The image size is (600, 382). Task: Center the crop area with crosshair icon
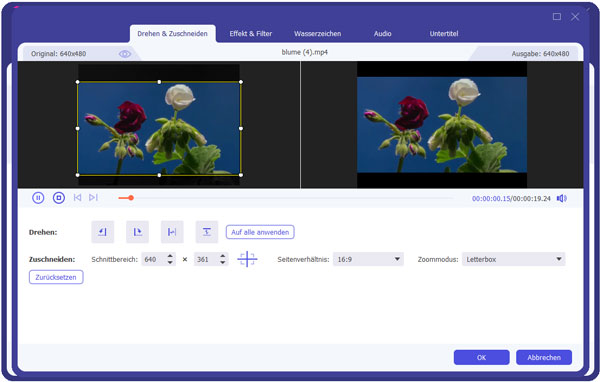[x=247, y=259]
